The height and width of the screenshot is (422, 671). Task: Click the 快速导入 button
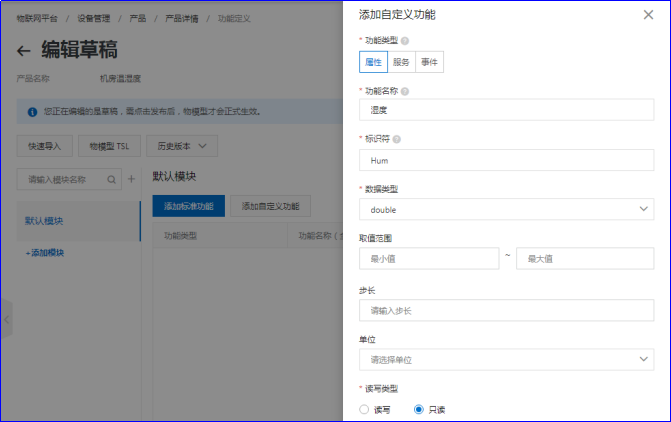tap(45, 146)
